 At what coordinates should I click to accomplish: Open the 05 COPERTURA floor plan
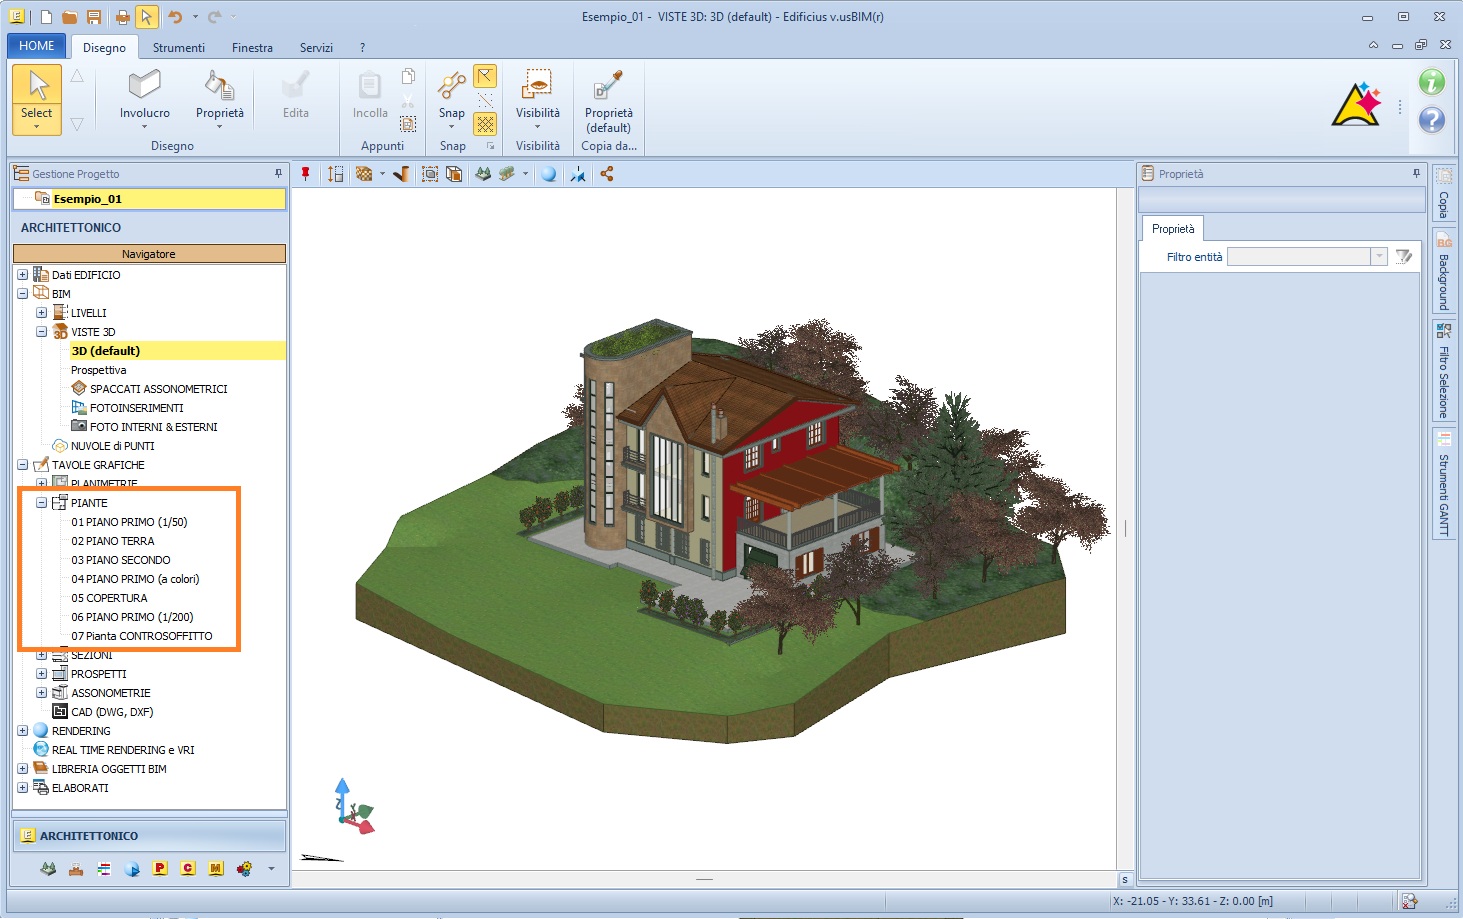tap(109, 598)
